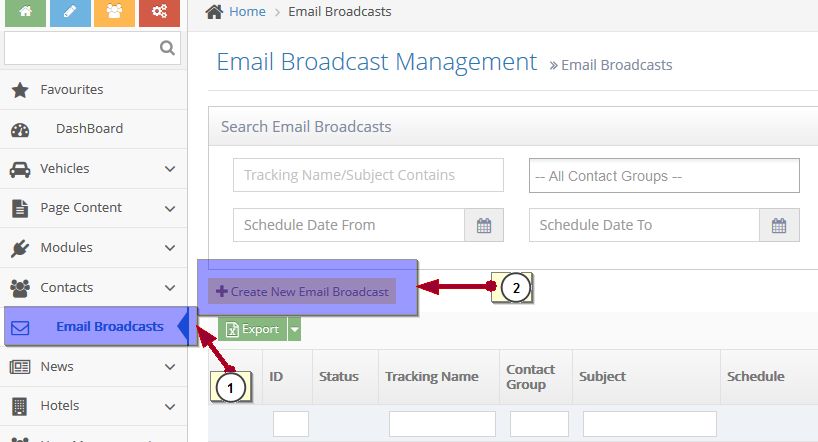
Task: Click the Schedule Date From field
Action: [348, 225]
